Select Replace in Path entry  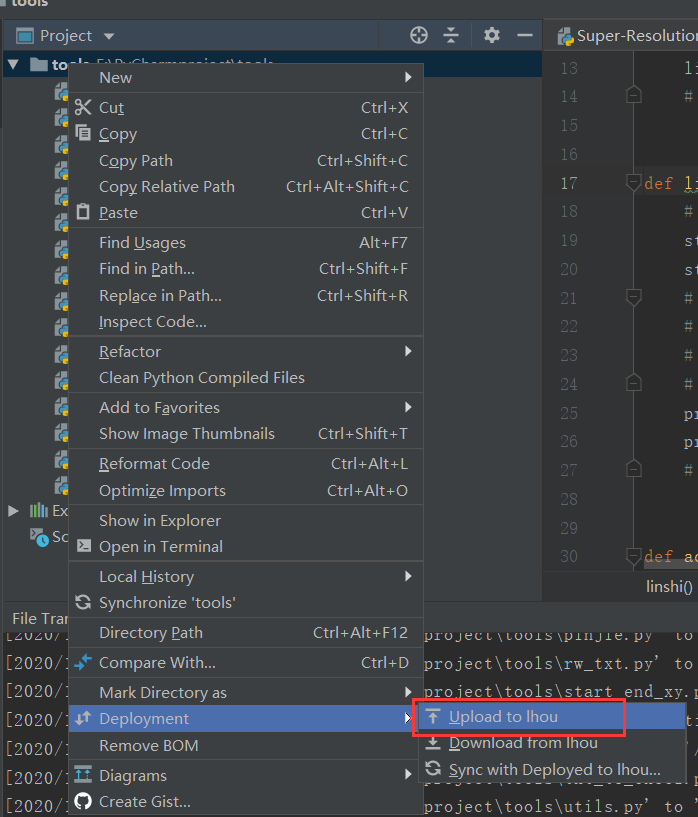[246, 295]
